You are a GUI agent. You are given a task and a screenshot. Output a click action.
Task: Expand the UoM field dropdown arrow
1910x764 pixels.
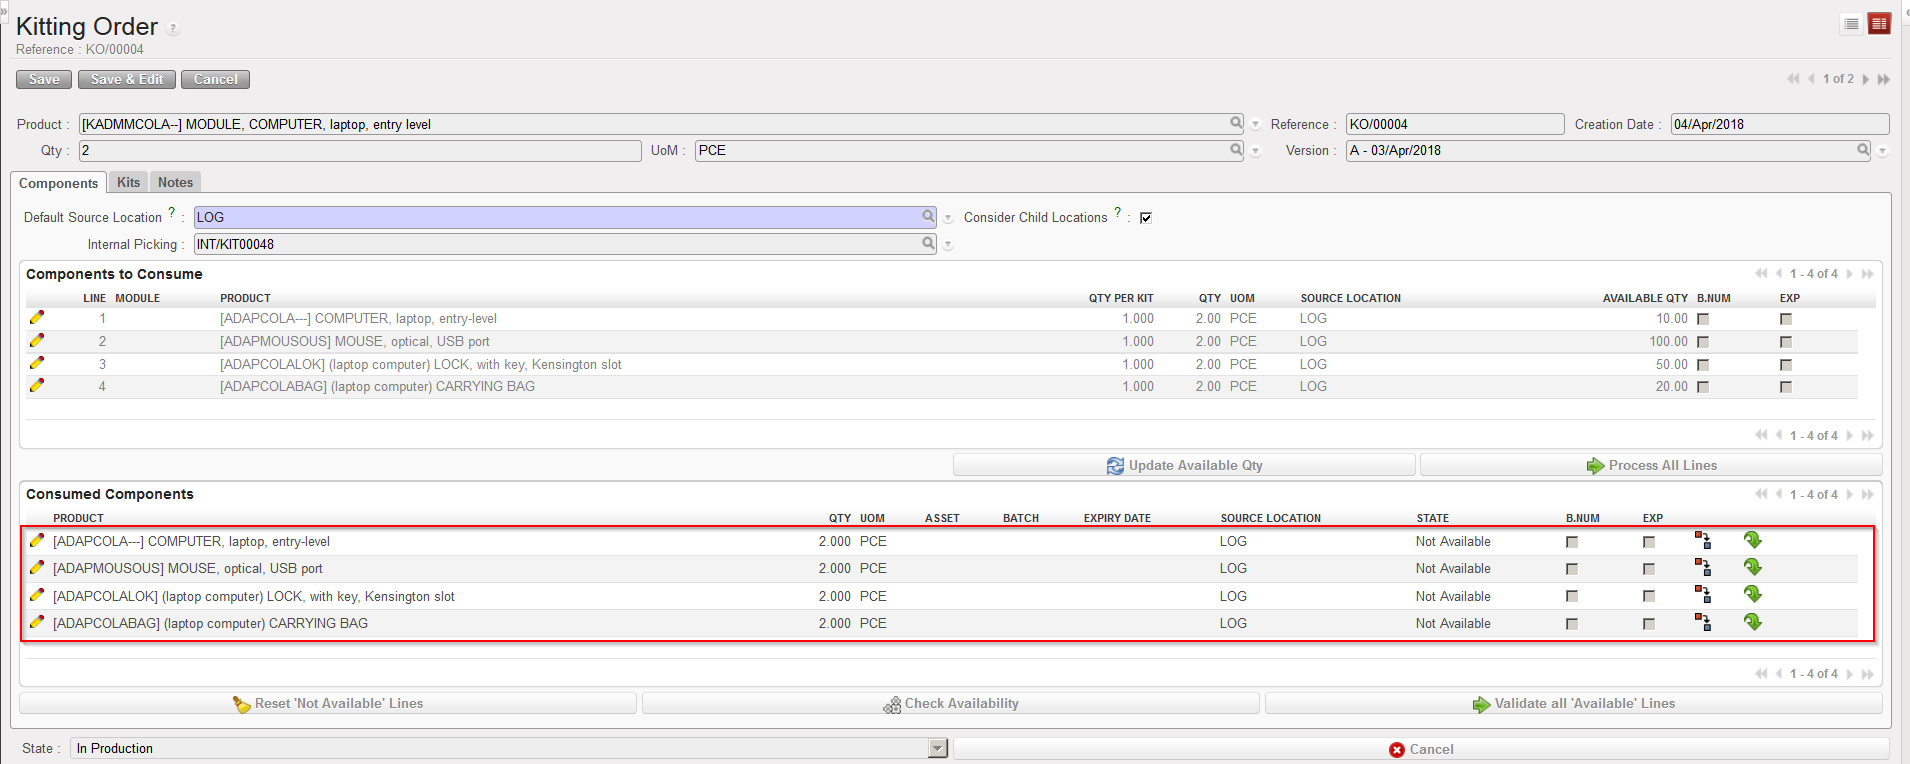coord(1256,151)
